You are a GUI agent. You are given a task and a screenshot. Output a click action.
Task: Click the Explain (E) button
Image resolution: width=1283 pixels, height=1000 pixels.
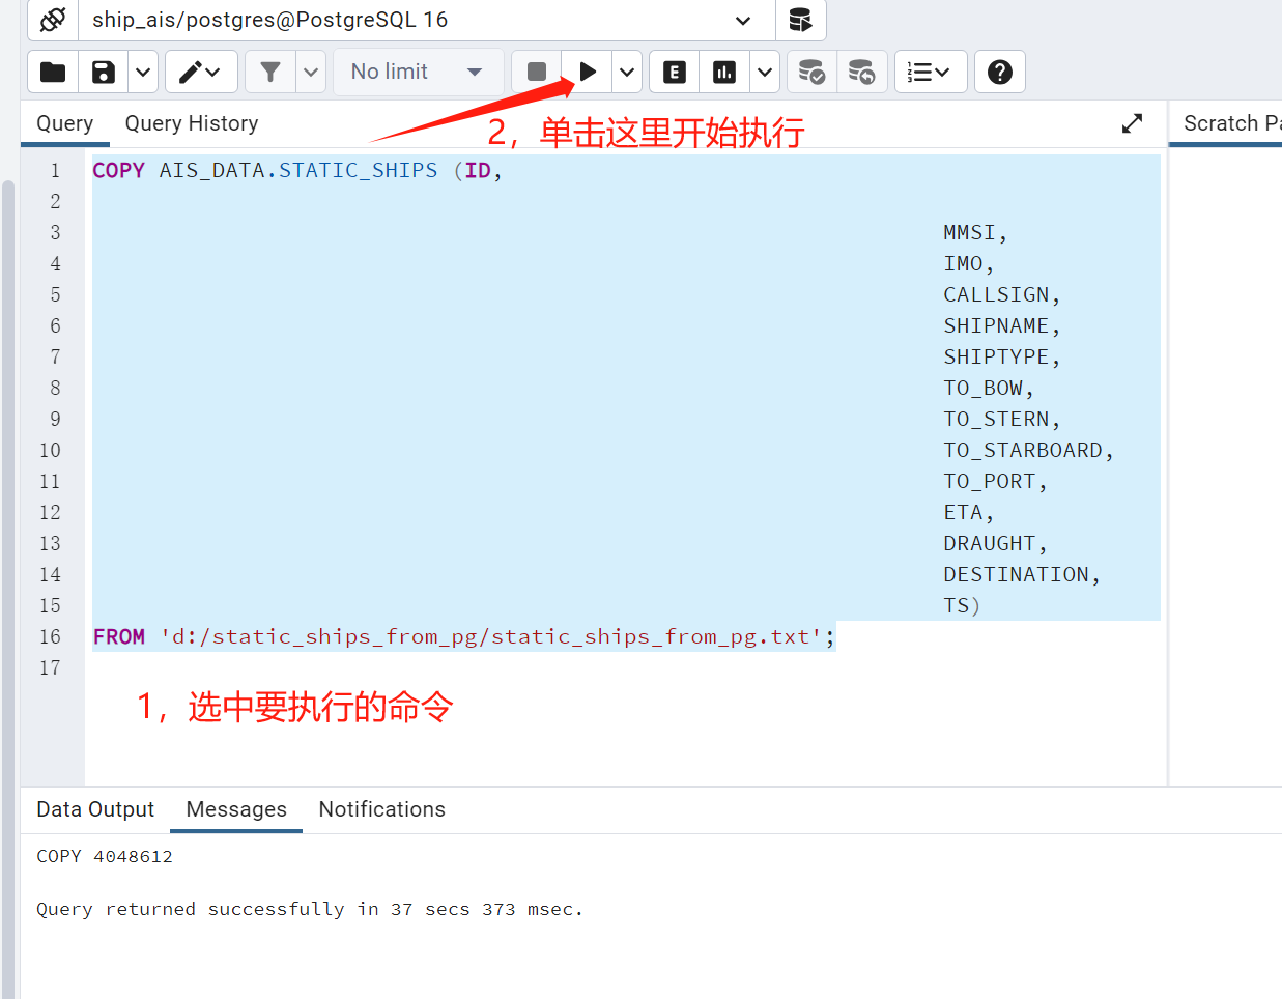(x=675, y=72)
